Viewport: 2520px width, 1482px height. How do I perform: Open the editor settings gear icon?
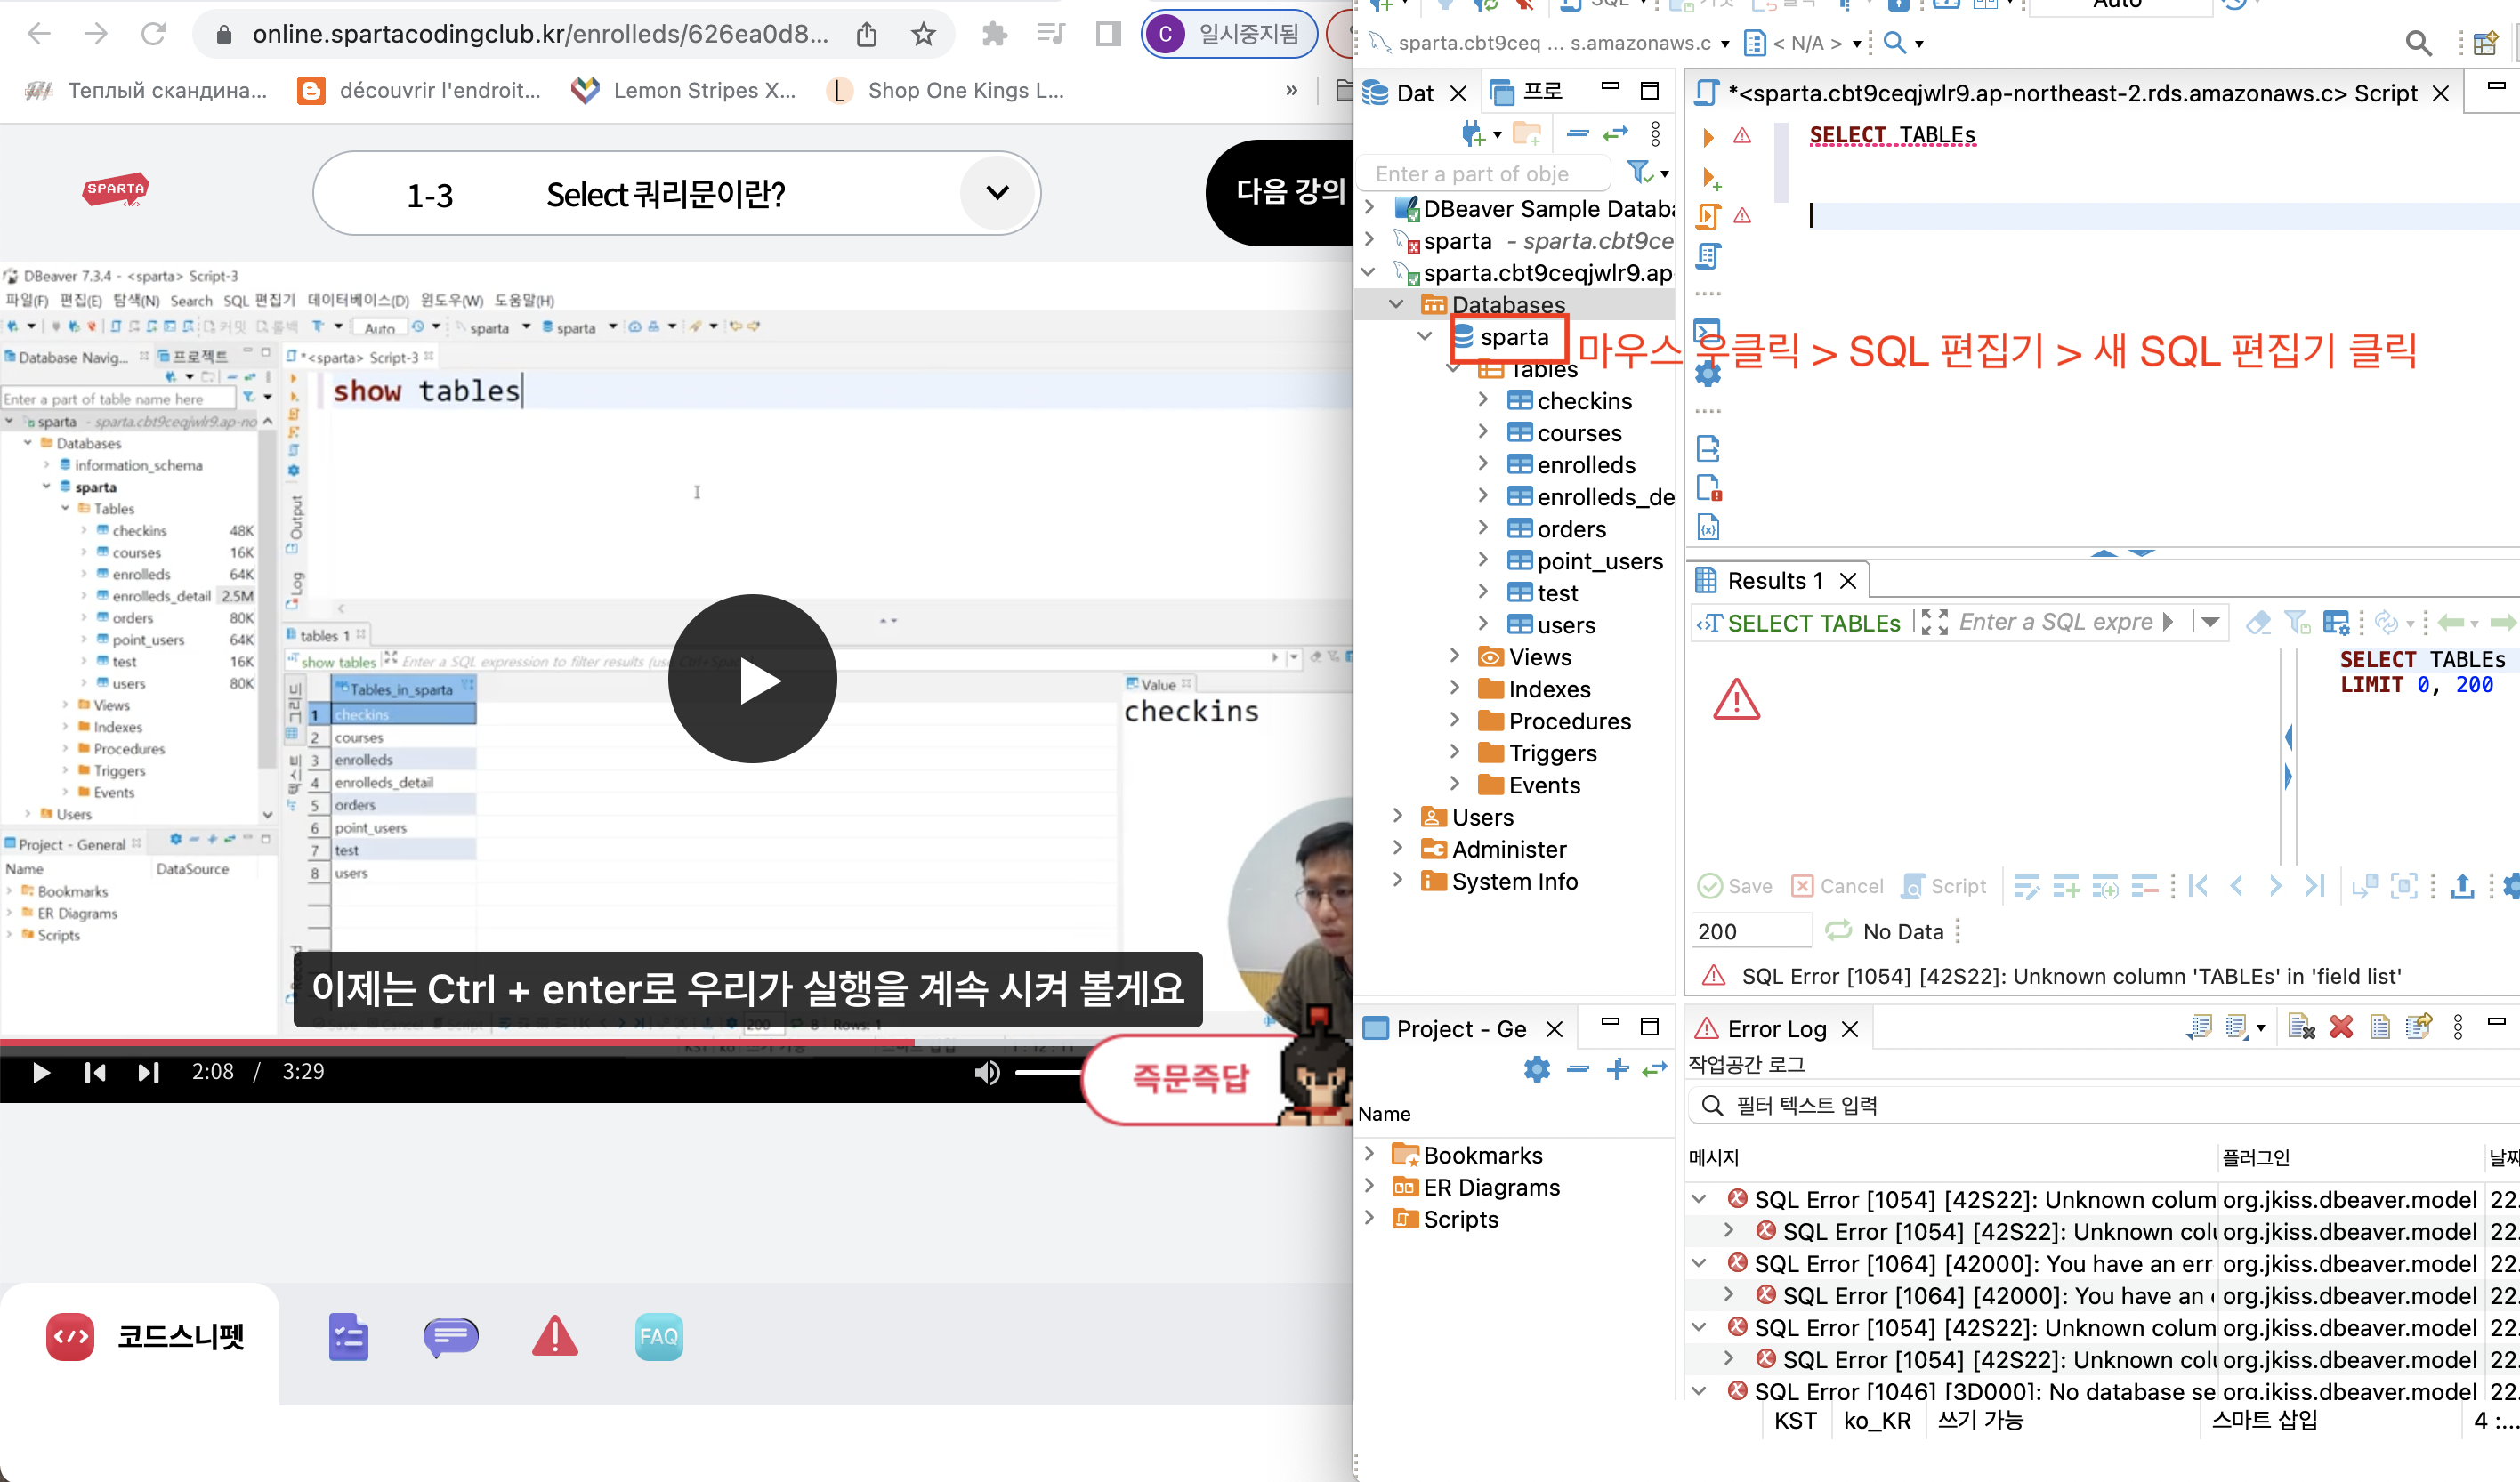point(1708,374)
